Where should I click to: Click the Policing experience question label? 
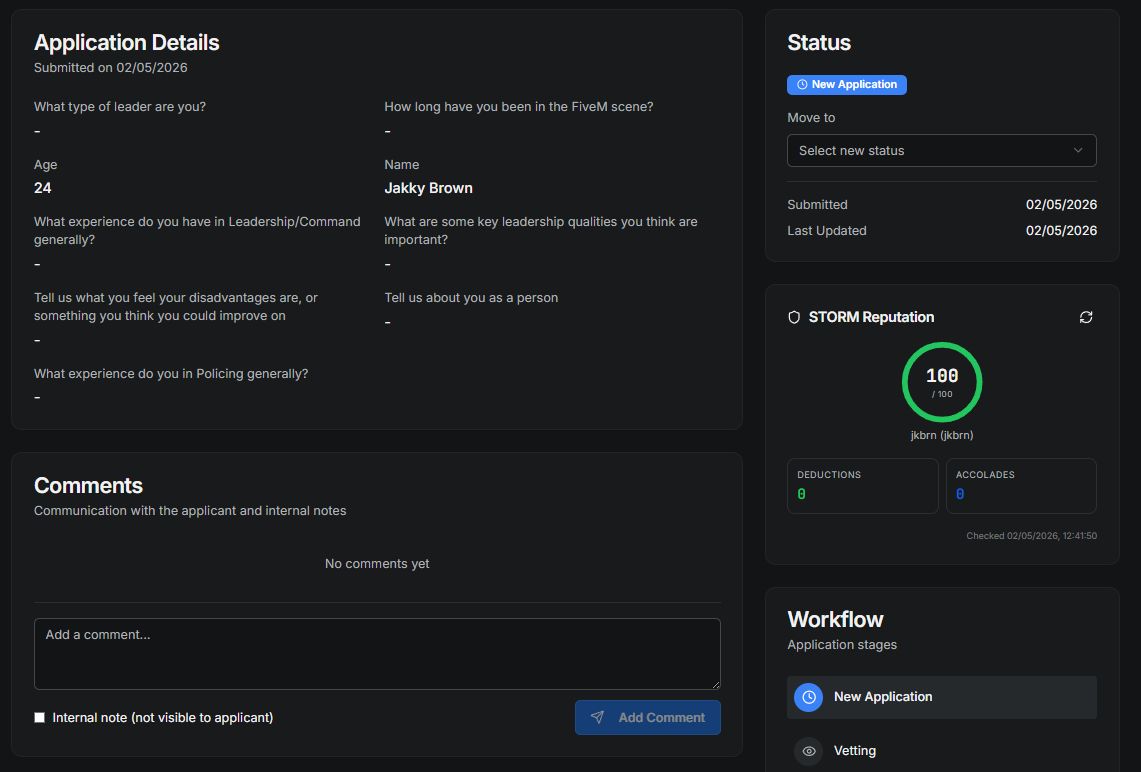(171, 374)
